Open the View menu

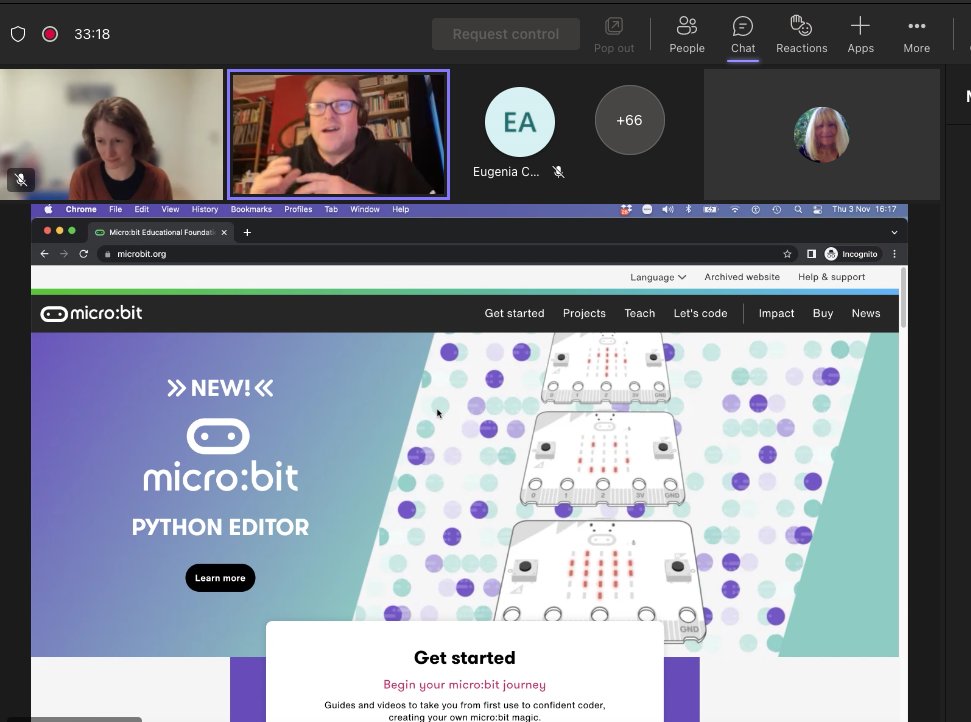(x=170, y=209)
